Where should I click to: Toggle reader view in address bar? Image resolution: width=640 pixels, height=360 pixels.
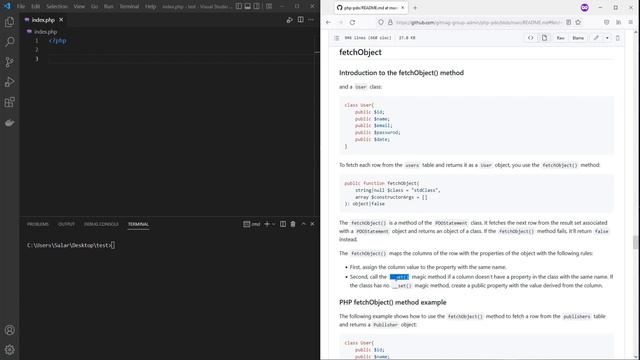pos(568,22)
